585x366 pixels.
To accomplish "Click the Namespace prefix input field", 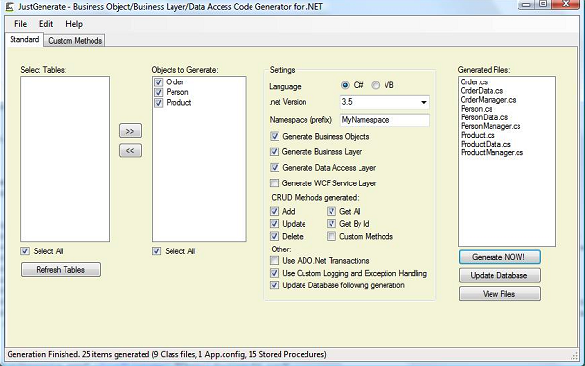I will tap(385, 120).
